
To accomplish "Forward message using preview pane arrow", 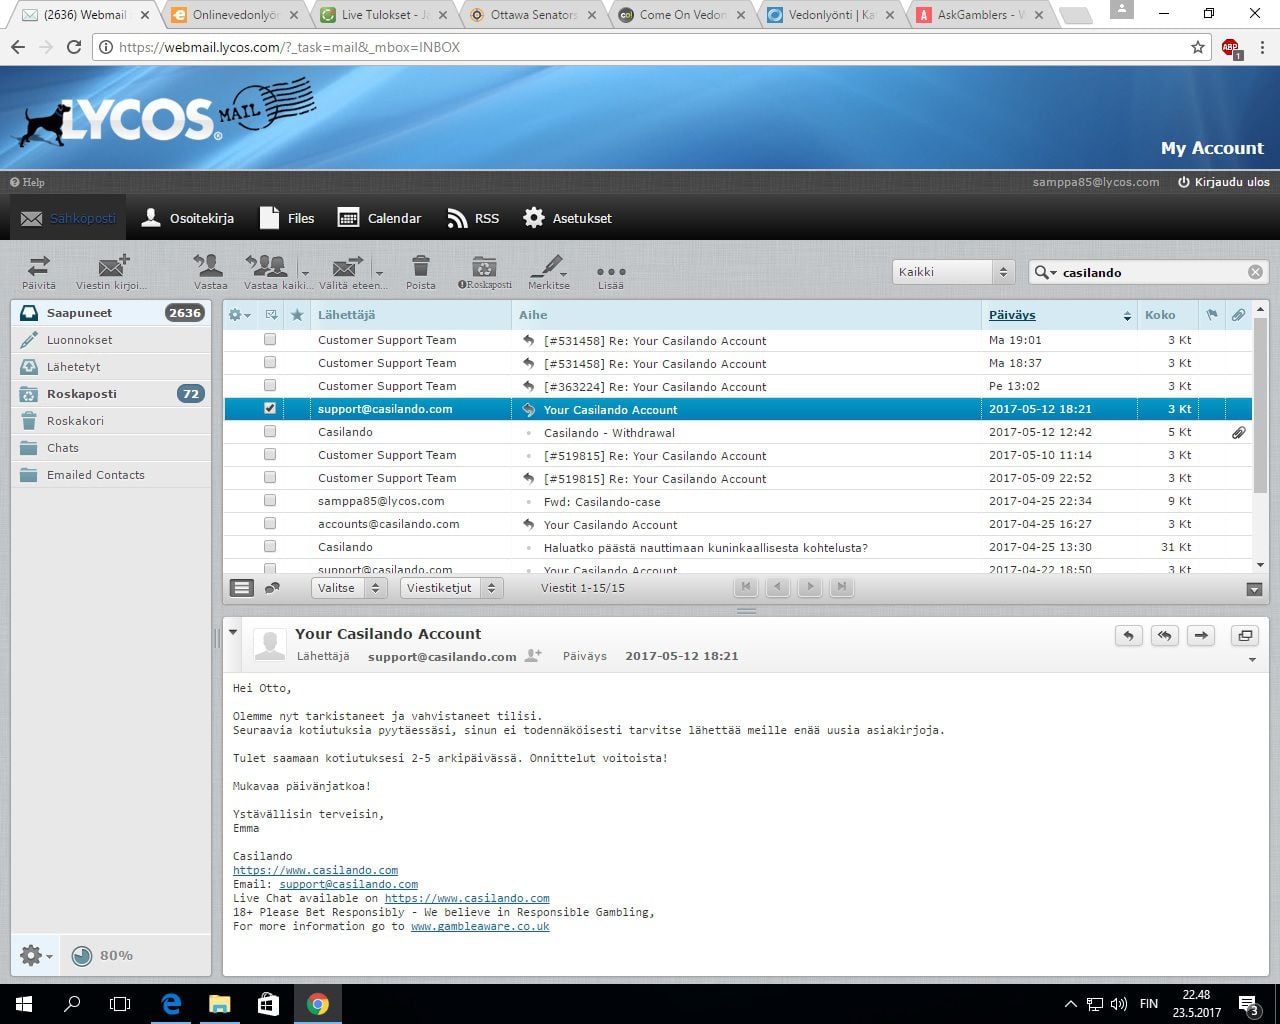I will (x=1201, y=635).
